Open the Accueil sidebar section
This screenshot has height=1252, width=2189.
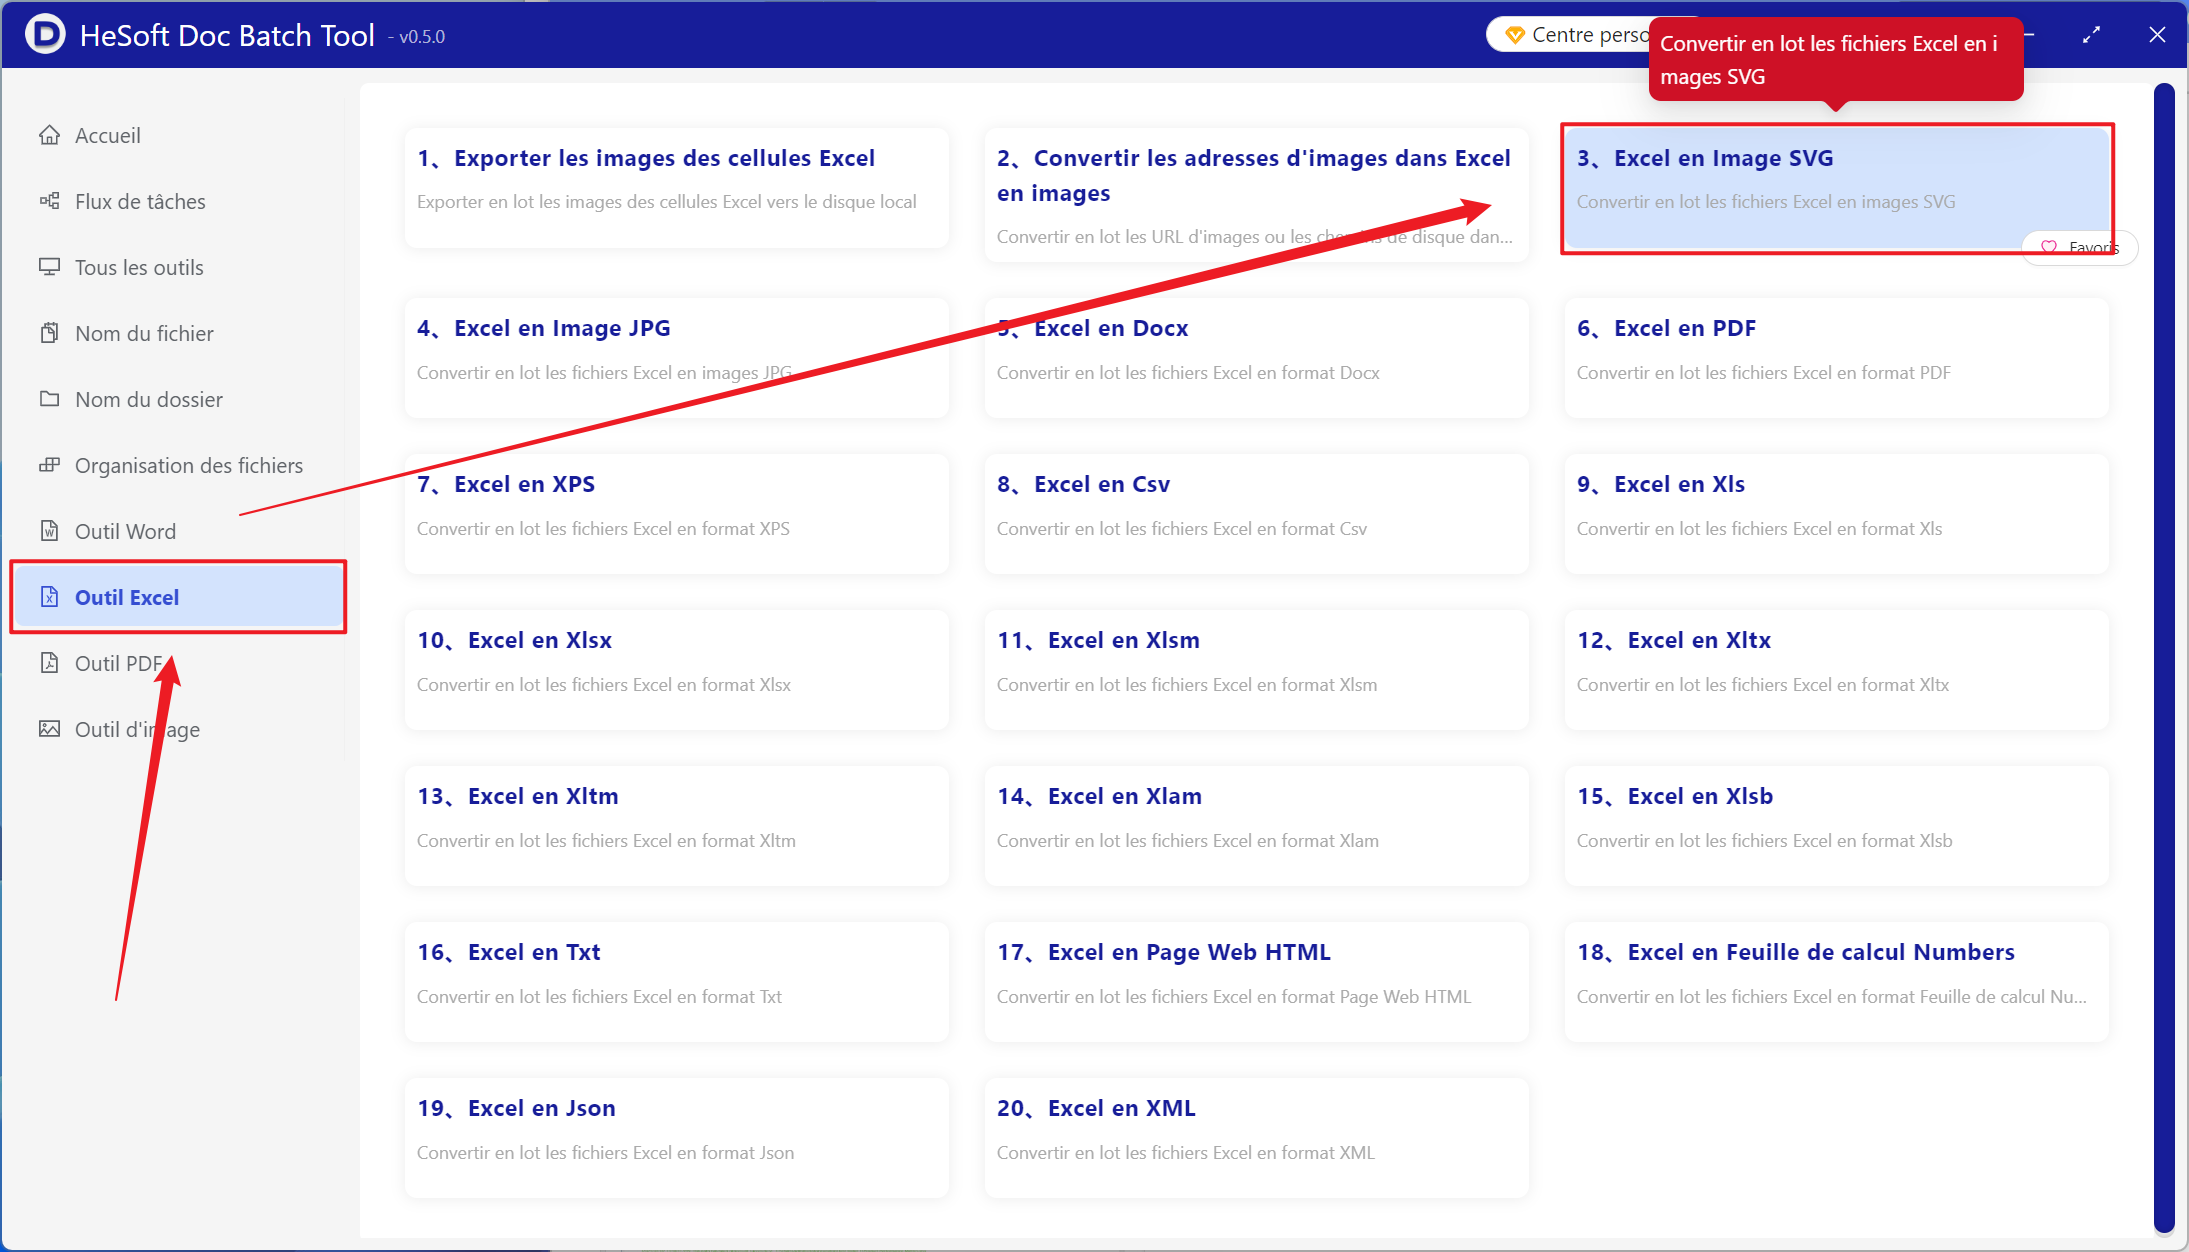(178, 135)
